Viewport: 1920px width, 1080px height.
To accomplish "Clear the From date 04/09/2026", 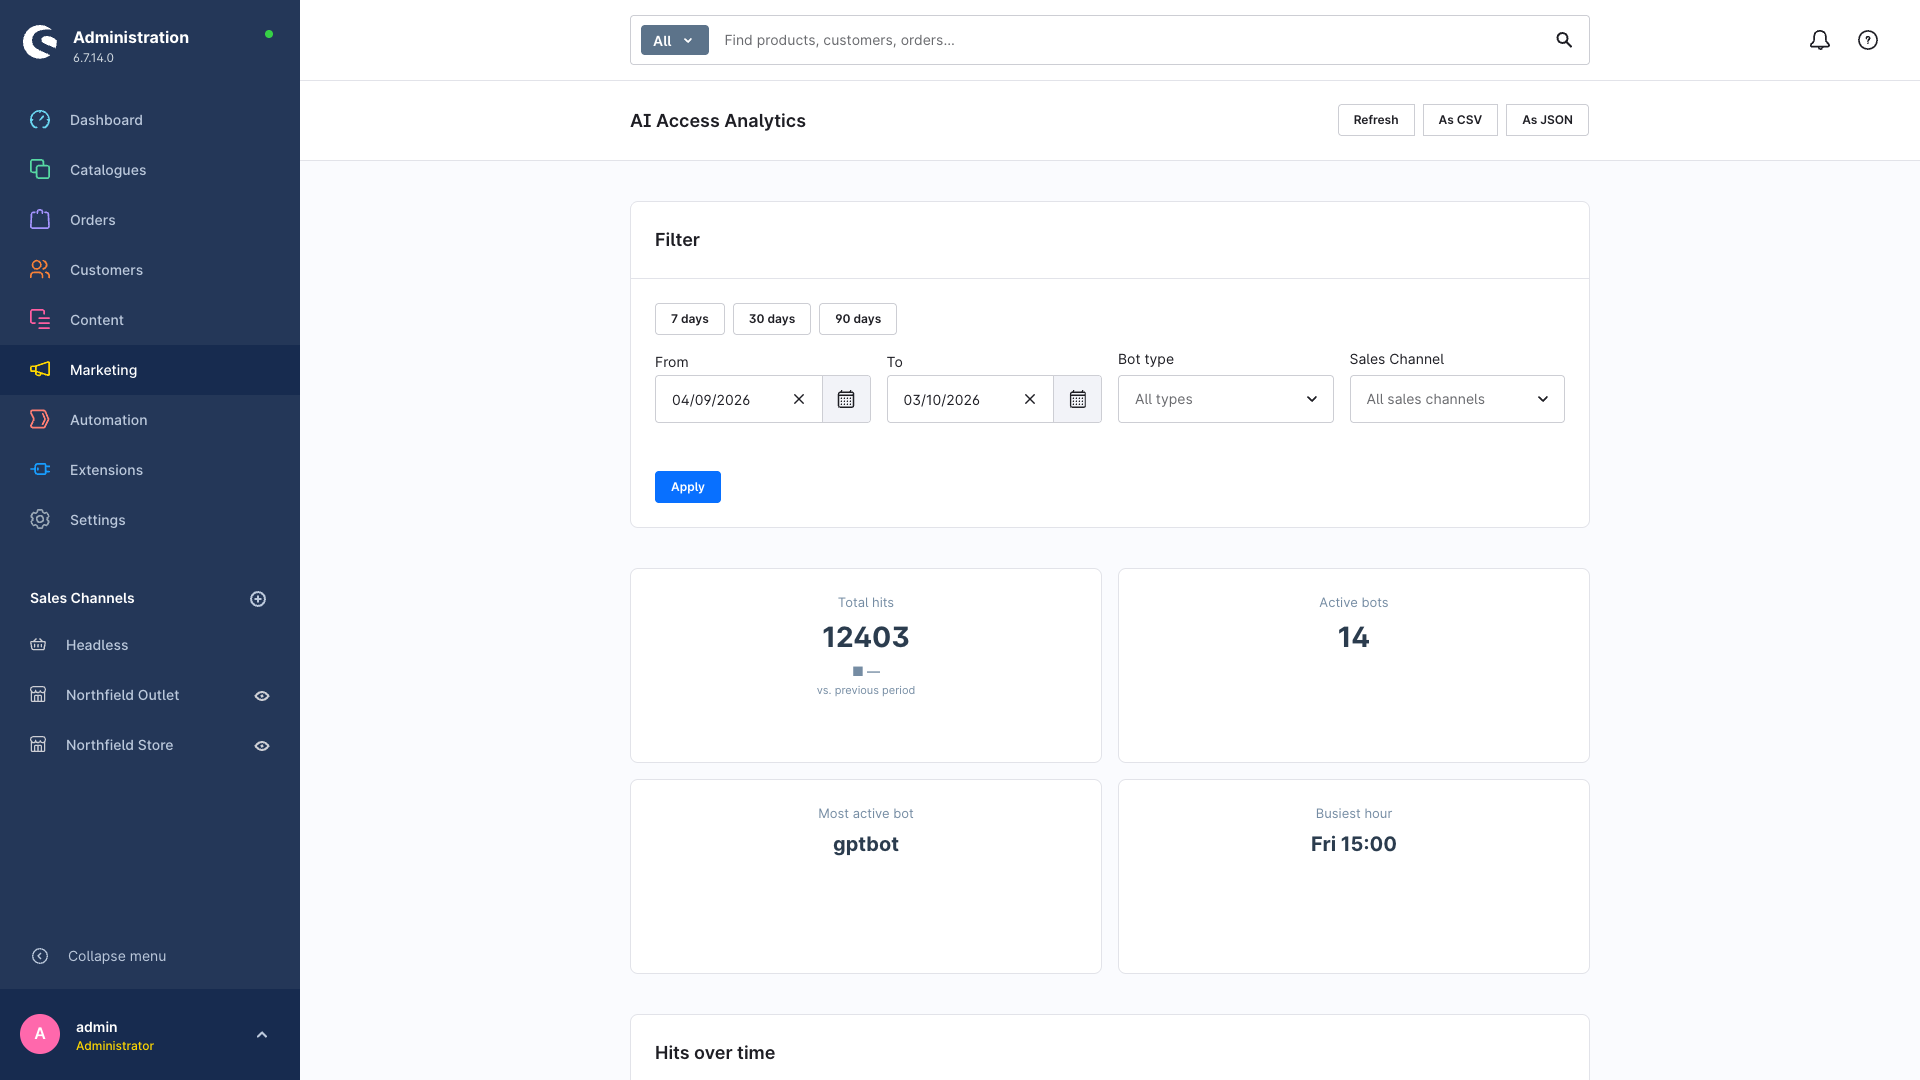I will [799, 399].
